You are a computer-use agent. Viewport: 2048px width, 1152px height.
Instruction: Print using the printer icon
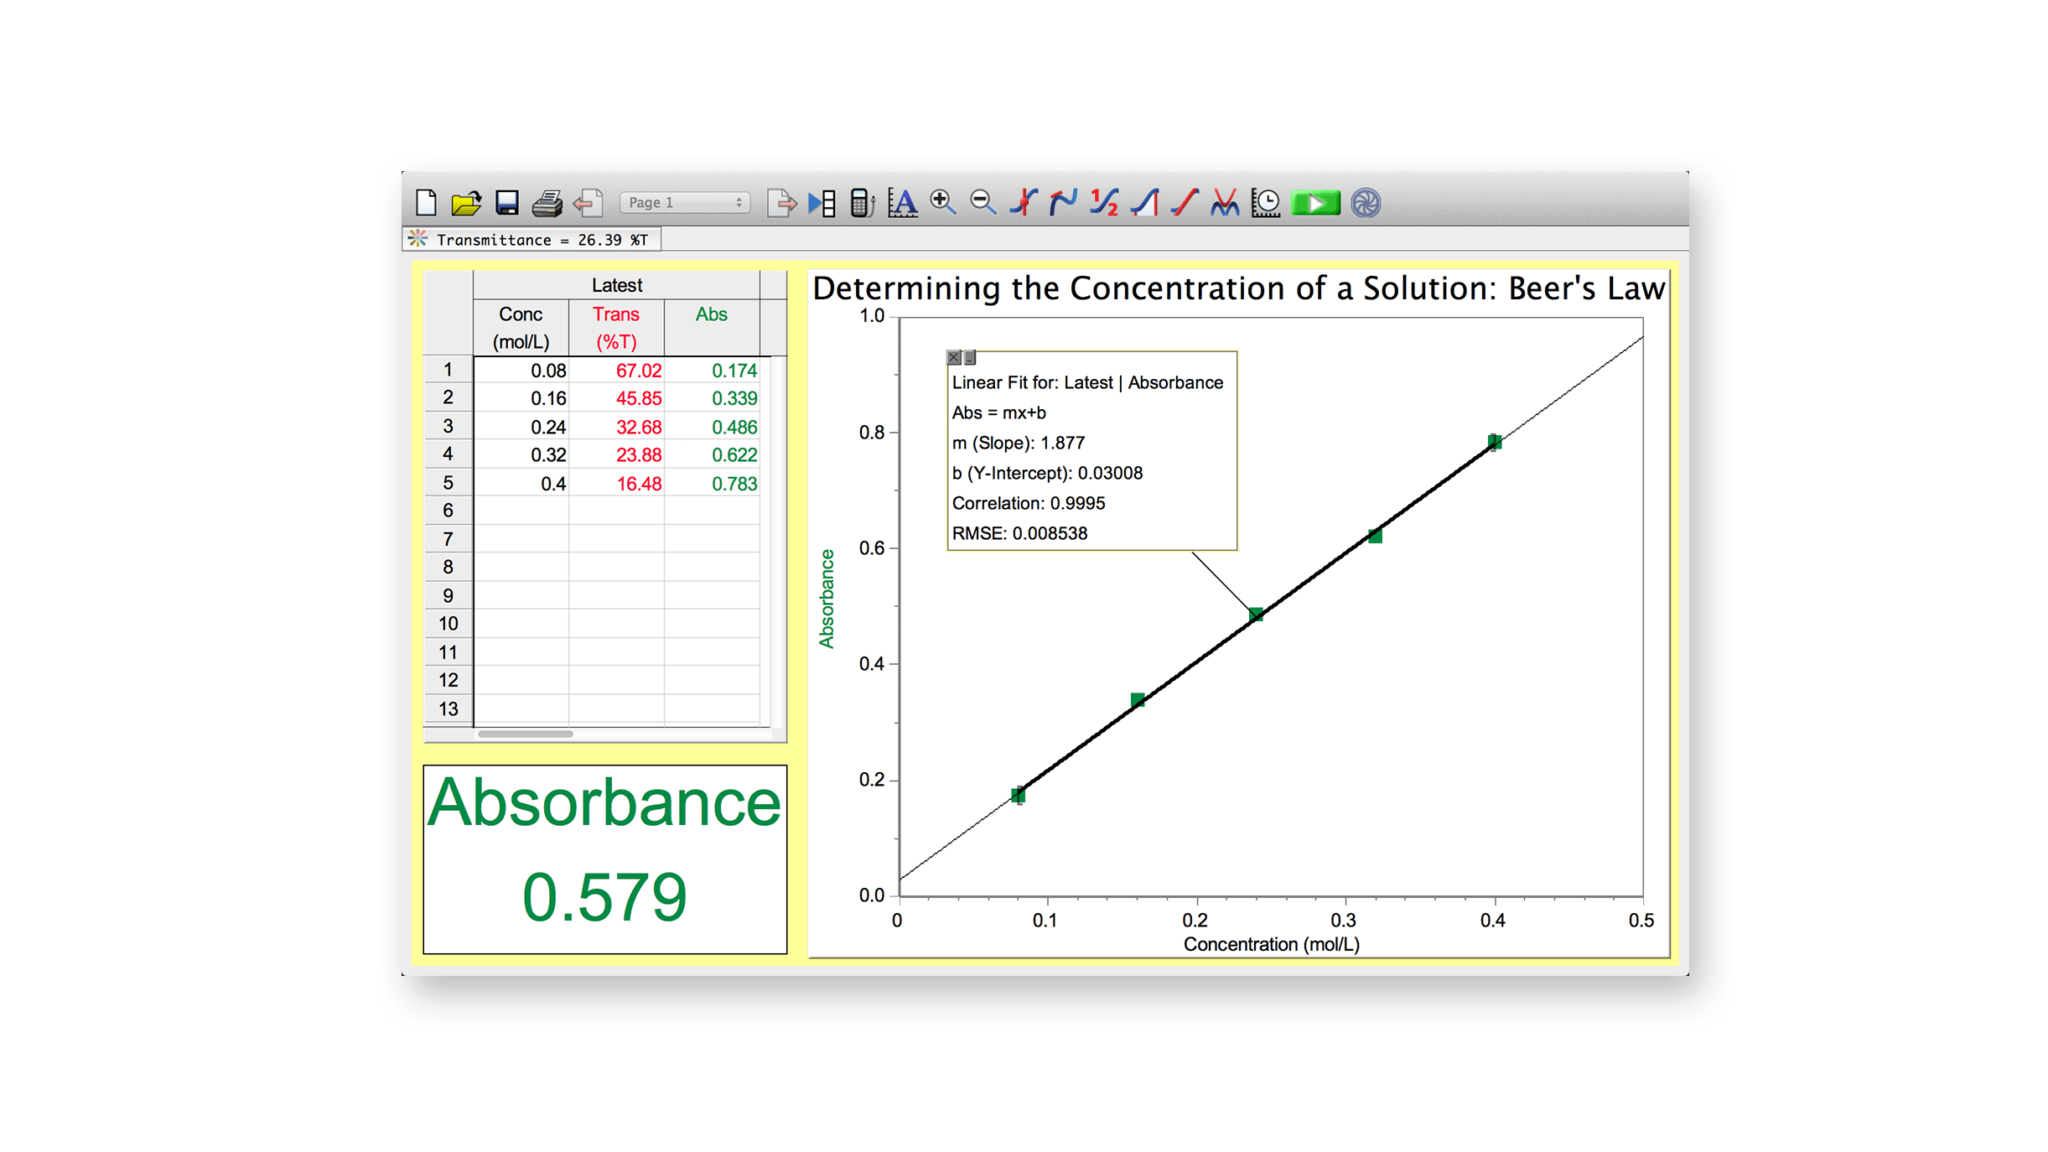547,203
